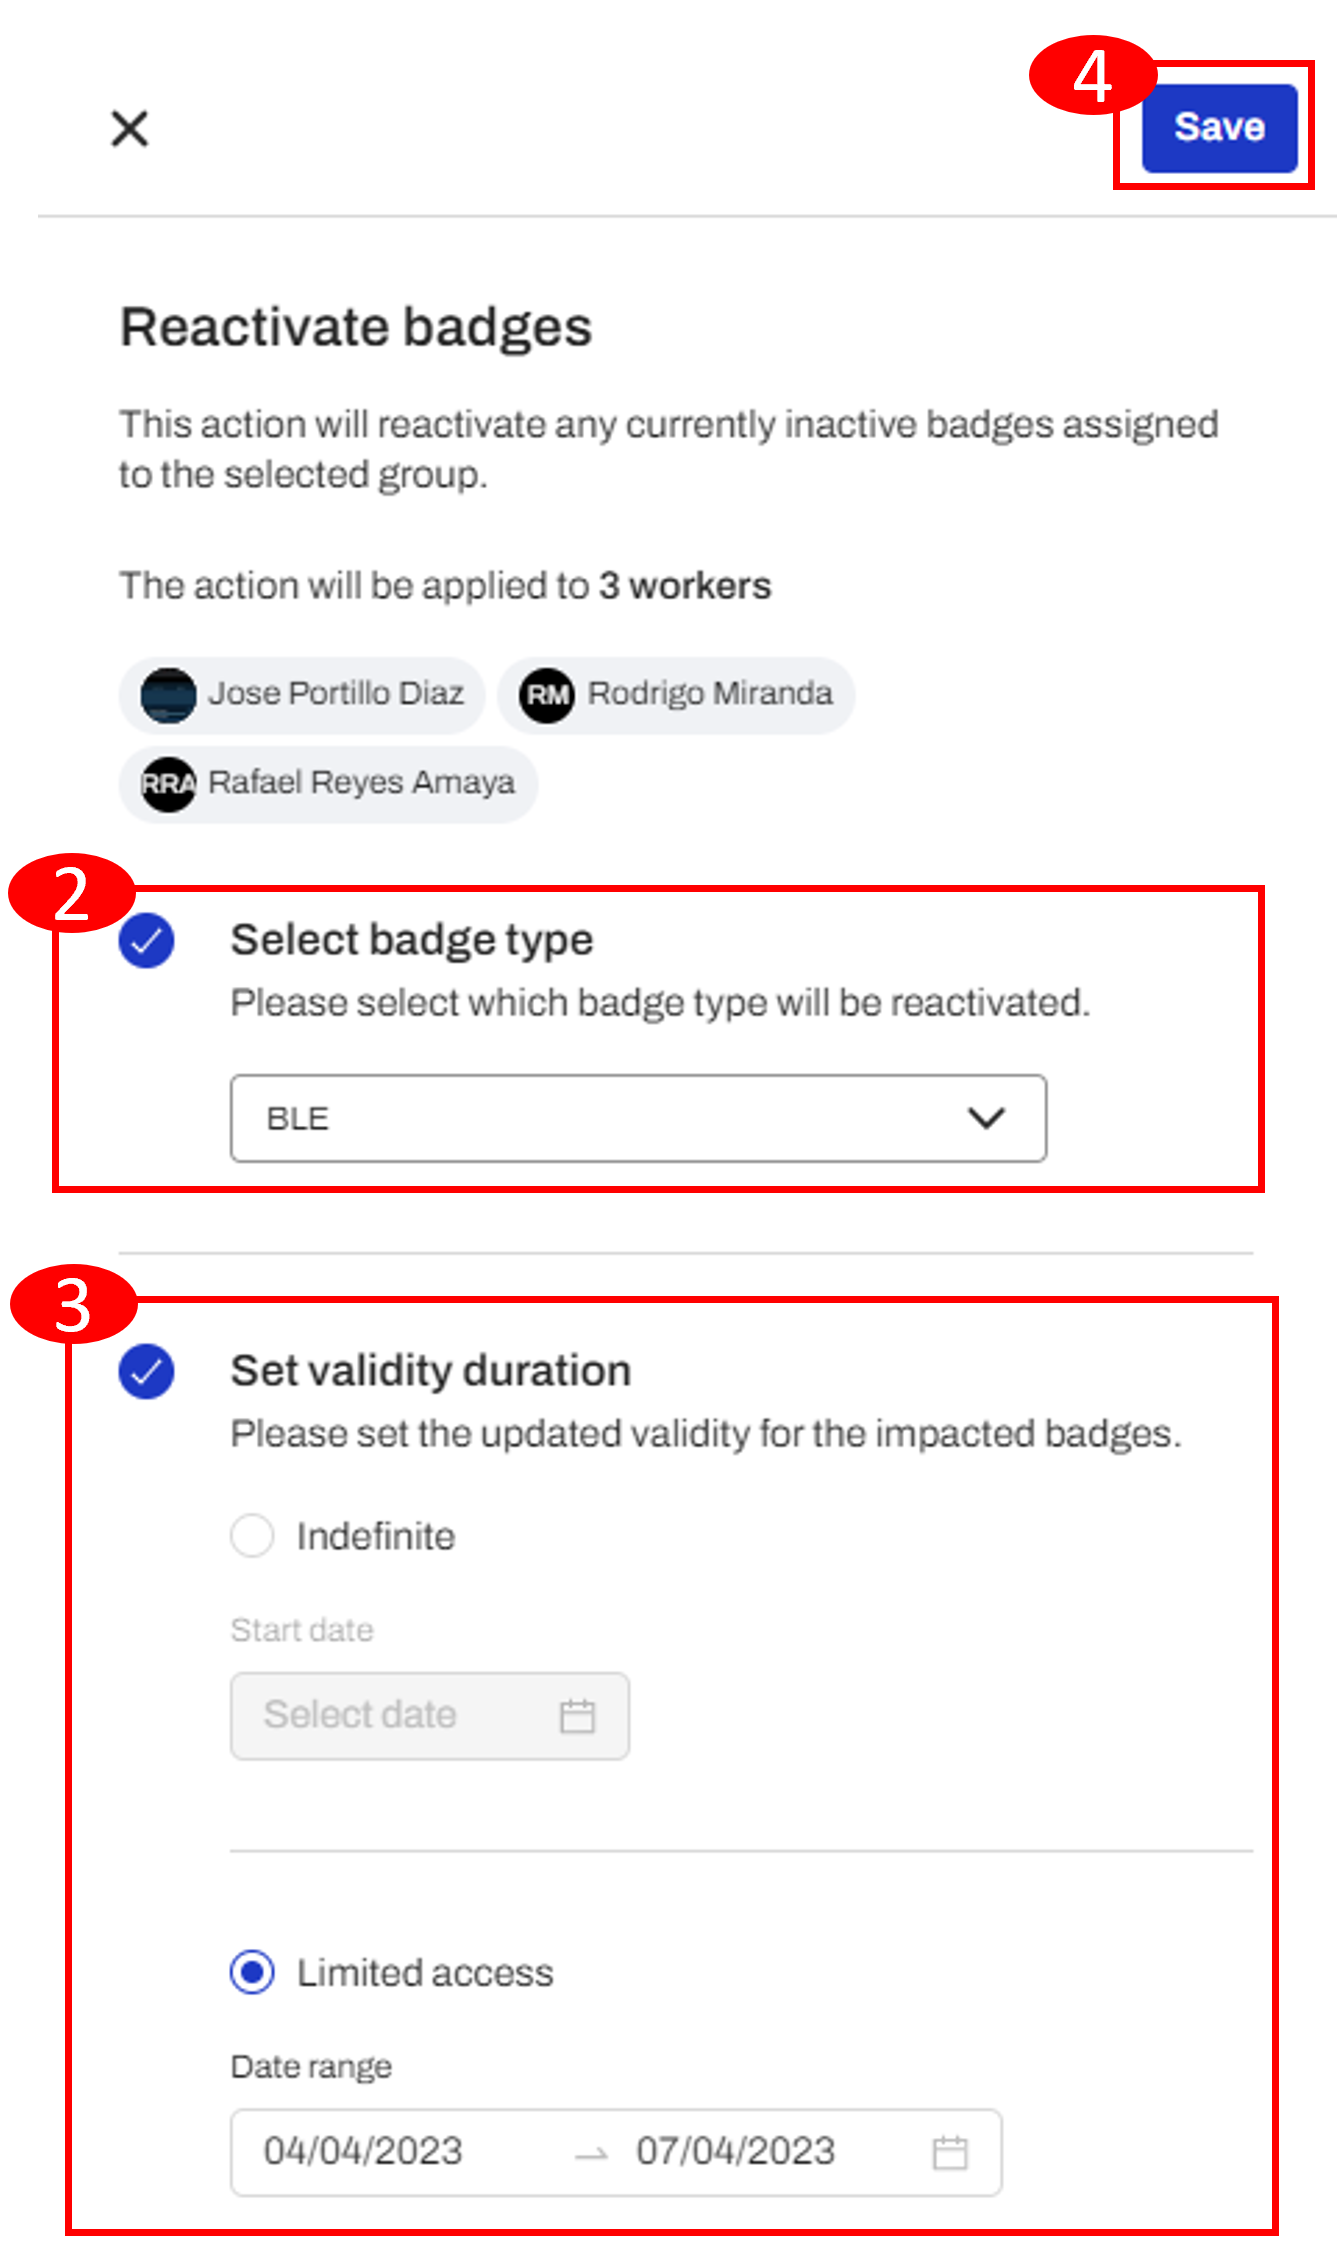1337x2264 pixels.
Task: Click the Save button
Action: [1219, 128]
